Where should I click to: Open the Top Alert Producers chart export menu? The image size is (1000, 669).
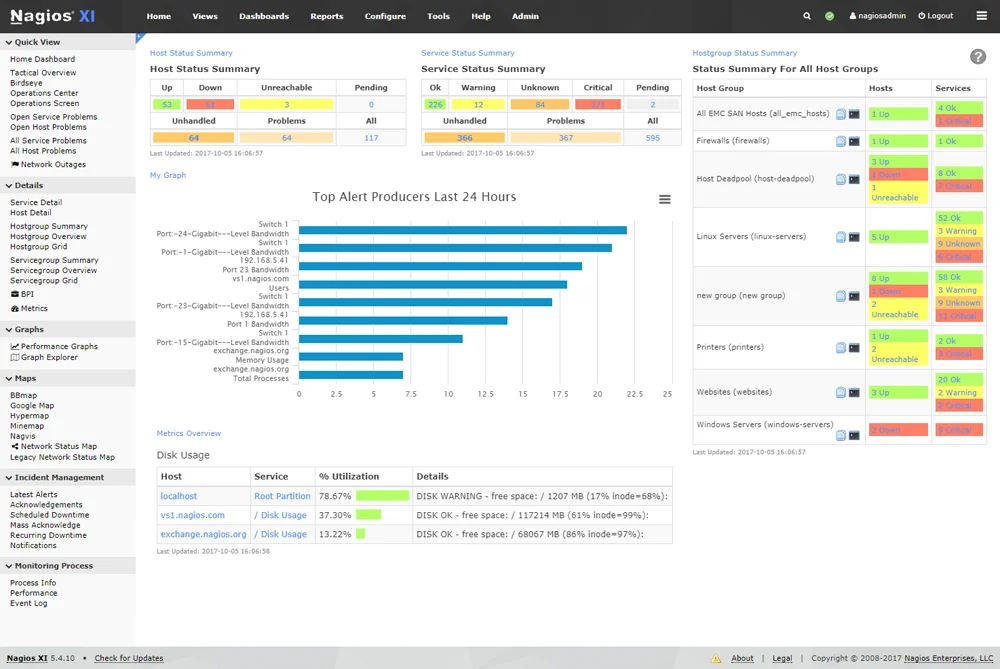click(665, 199)
